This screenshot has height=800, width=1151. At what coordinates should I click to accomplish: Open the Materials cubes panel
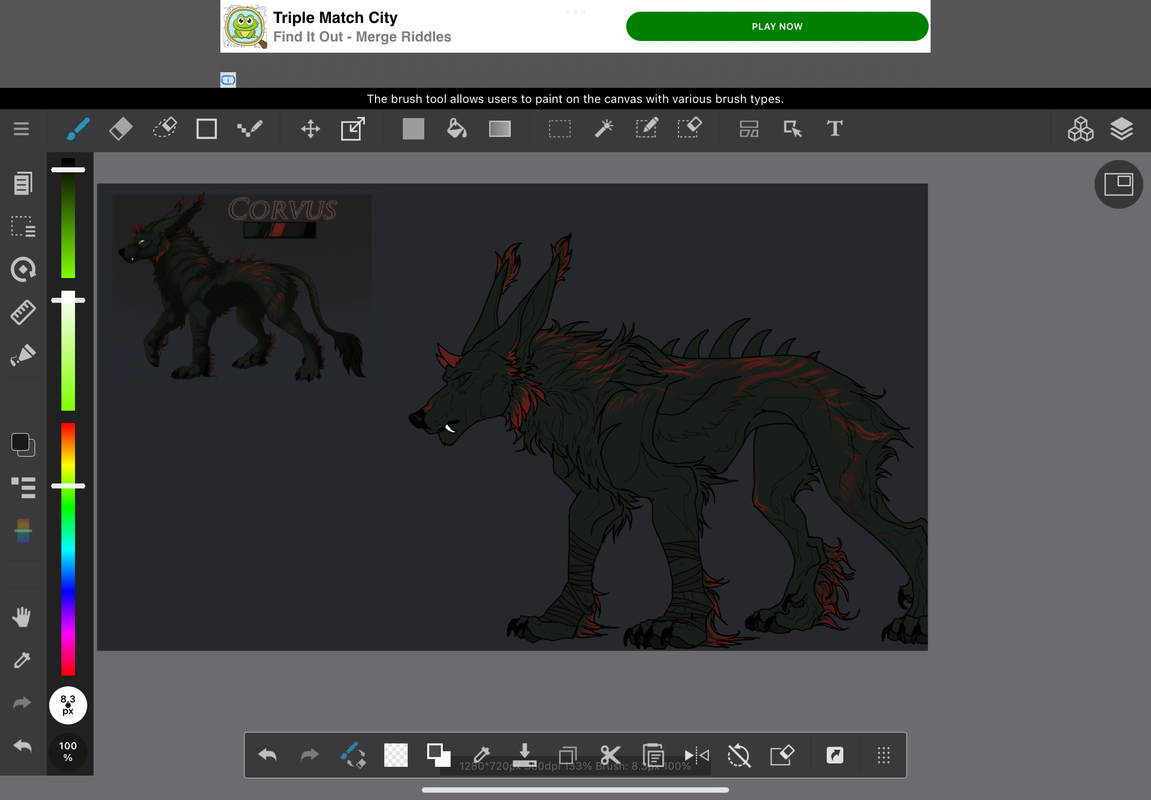[x=1081, y=129]
